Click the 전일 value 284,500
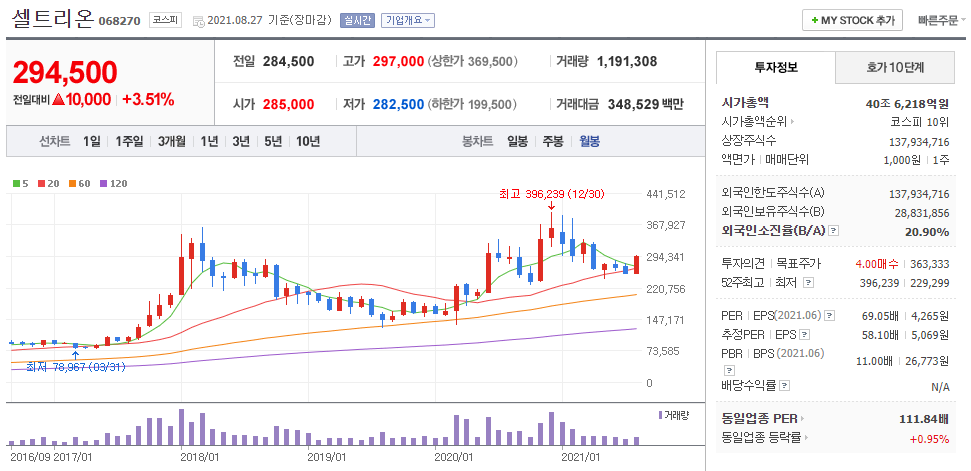 289,62
